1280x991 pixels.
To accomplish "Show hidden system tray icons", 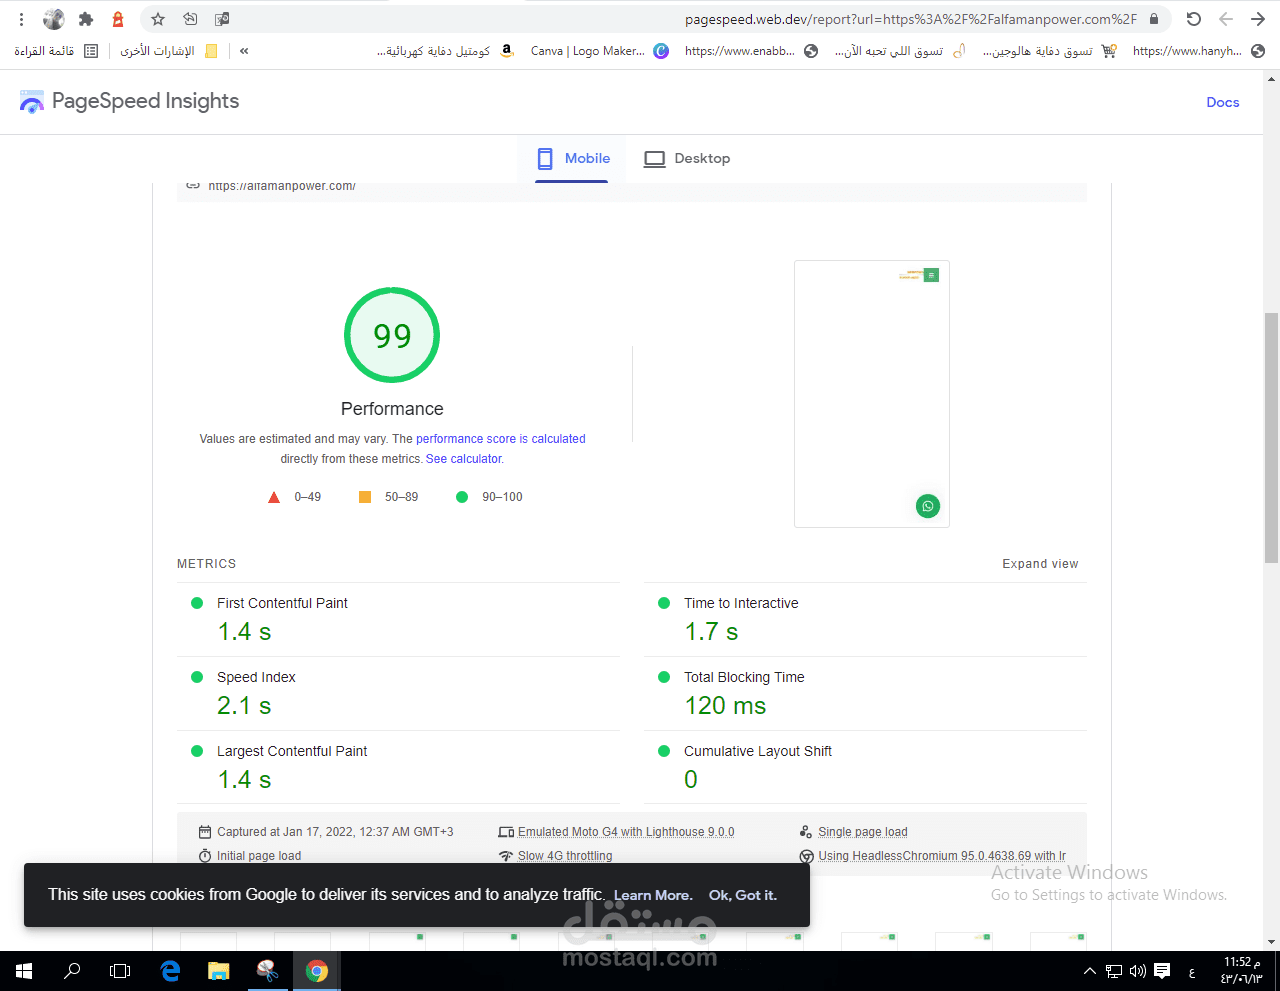I will pyautogui.click(x=1090, y=971).
